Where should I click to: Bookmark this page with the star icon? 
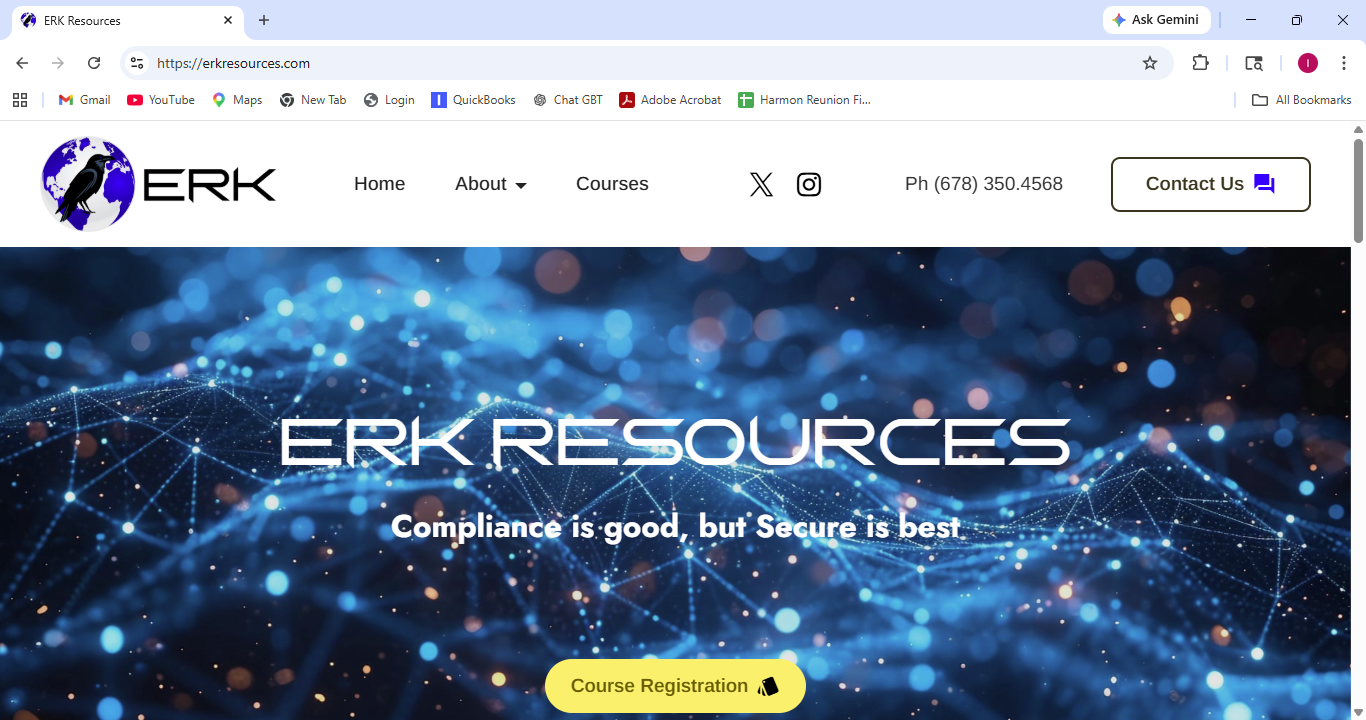pos(1150,62)
